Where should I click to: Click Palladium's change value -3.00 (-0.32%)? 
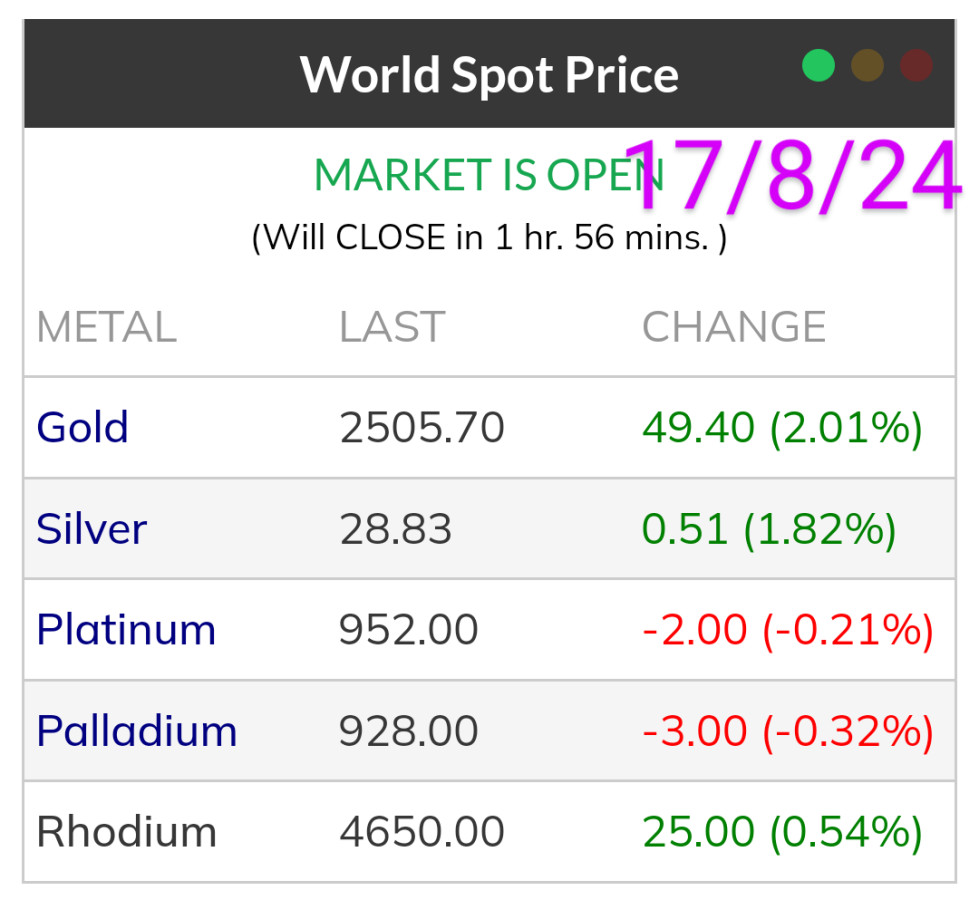(787, 731)
